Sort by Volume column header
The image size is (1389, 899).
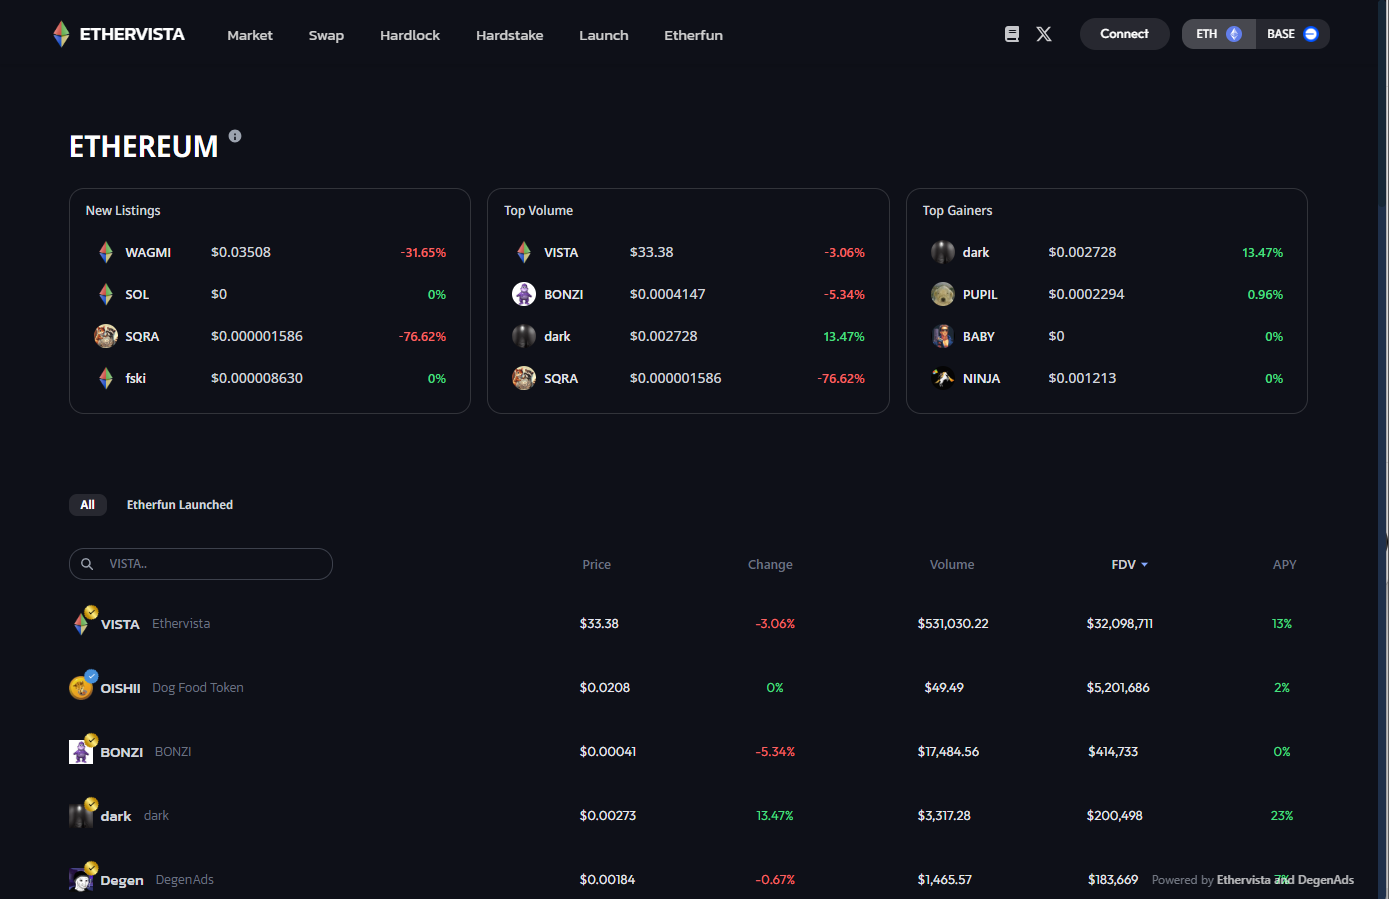tap(951, 565)
